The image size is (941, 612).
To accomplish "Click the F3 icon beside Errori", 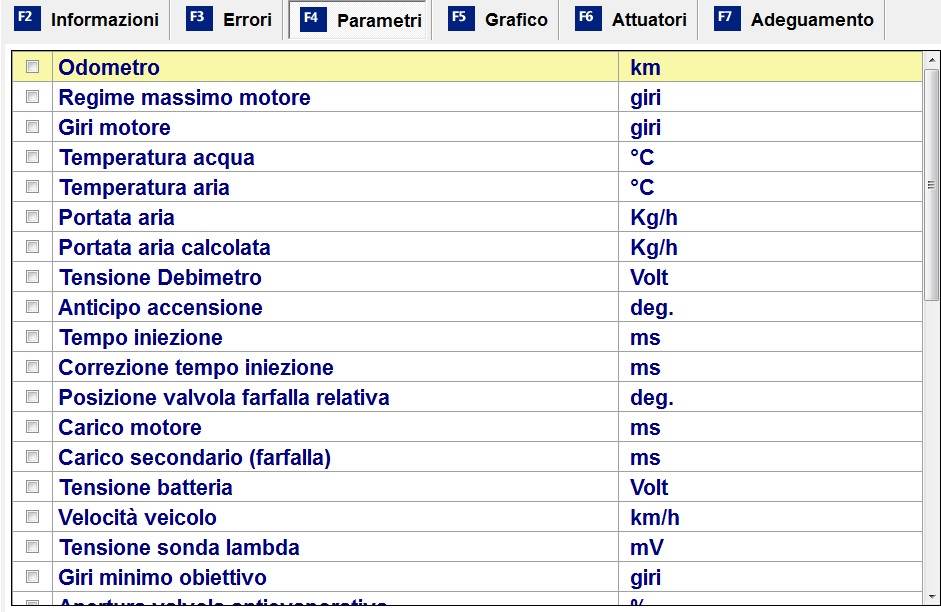I will click(x=199, y=18).
